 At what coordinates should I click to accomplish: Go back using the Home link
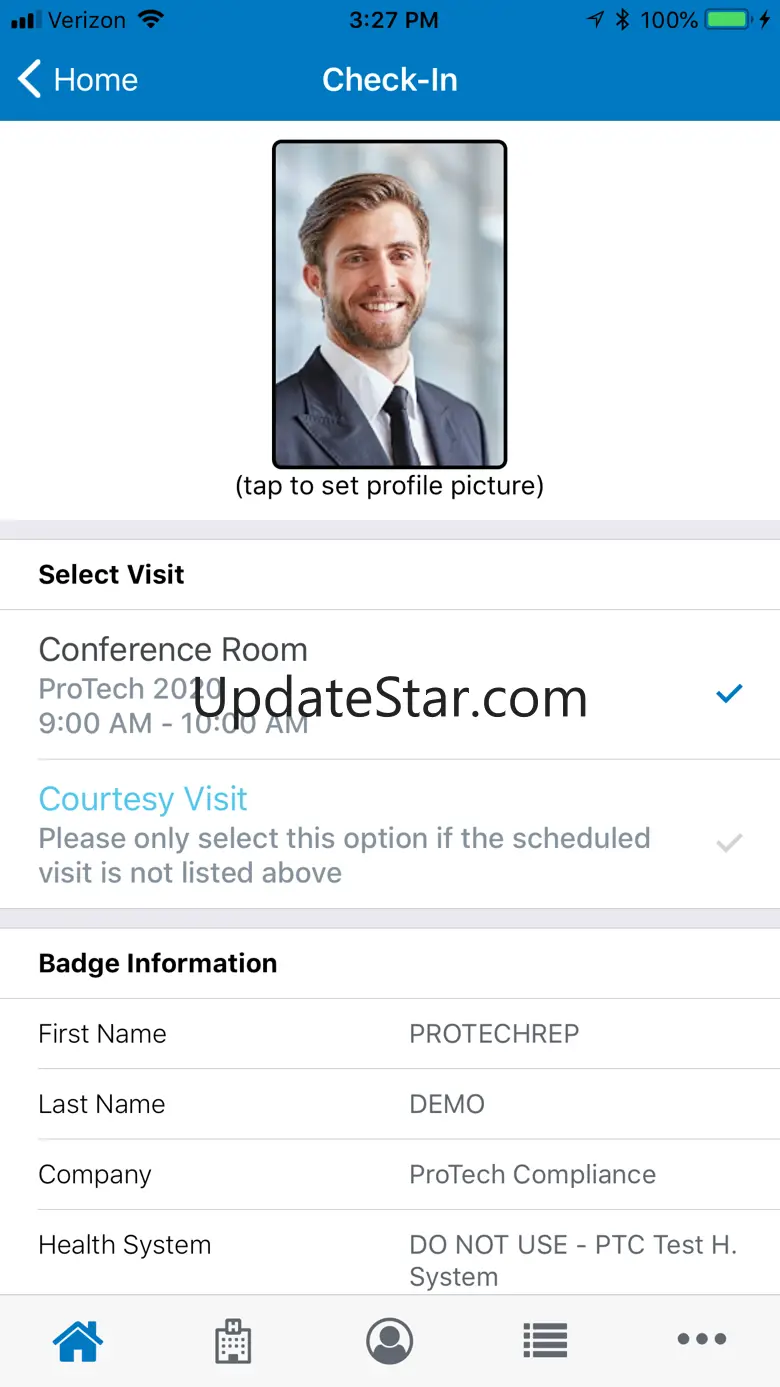pos(95,80)
